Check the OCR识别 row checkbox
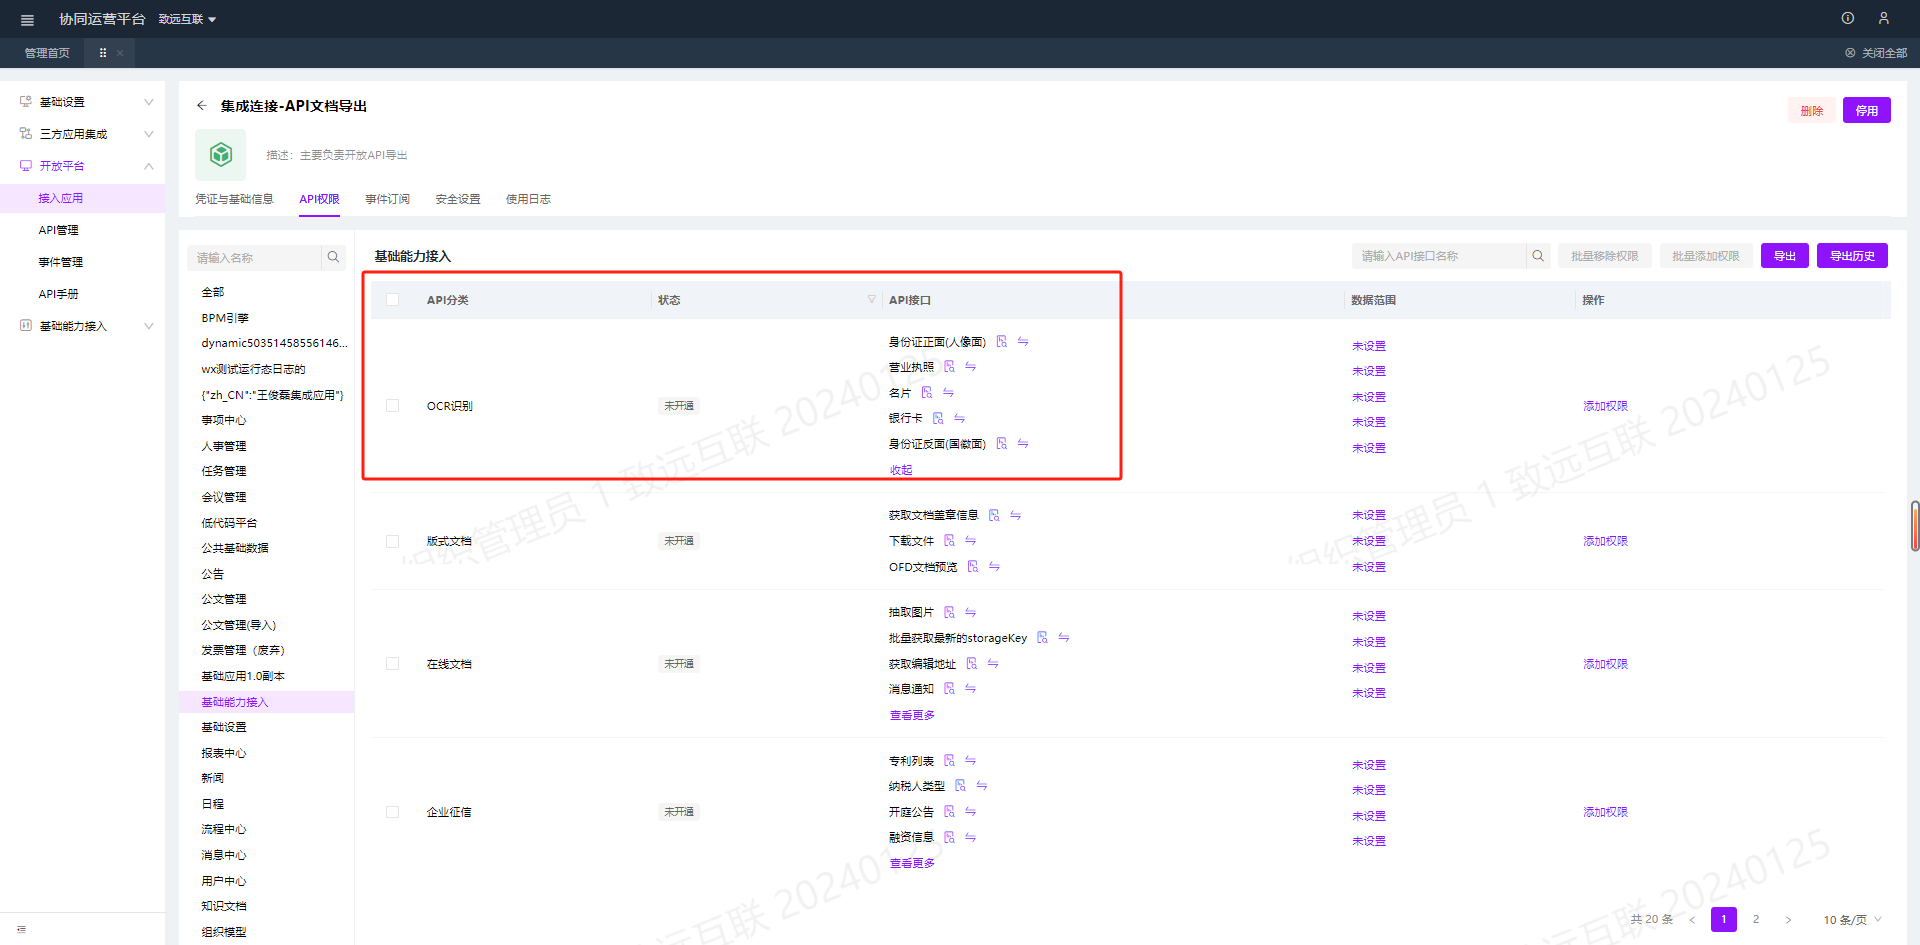The width and height of the screenshot is (1920, 945). tap(392, 406)
